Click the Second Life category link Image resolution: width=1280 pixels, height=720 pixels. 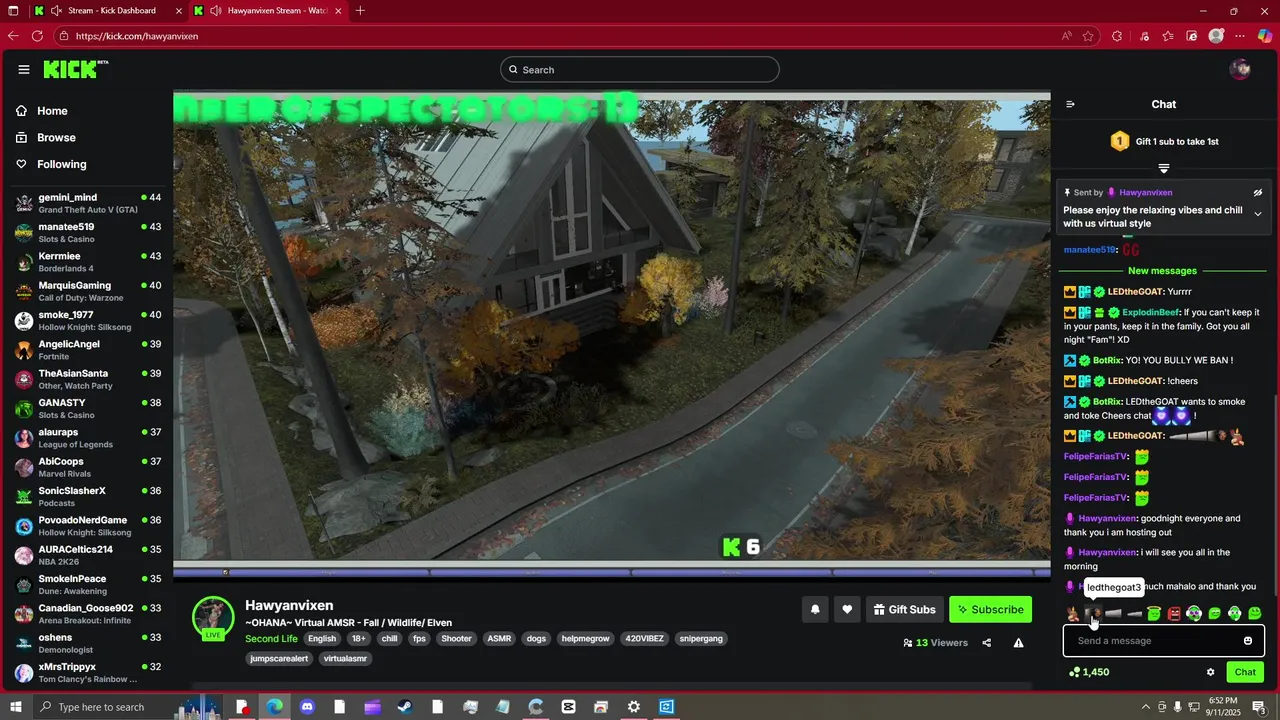point(271,638)
